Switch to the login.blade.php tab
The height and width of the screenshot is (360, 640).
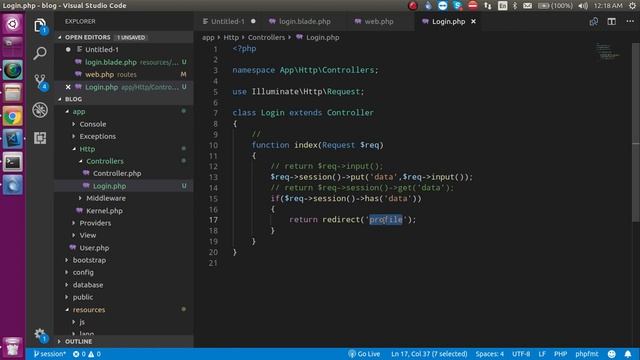pyautogui.click(x=304, y=22)
